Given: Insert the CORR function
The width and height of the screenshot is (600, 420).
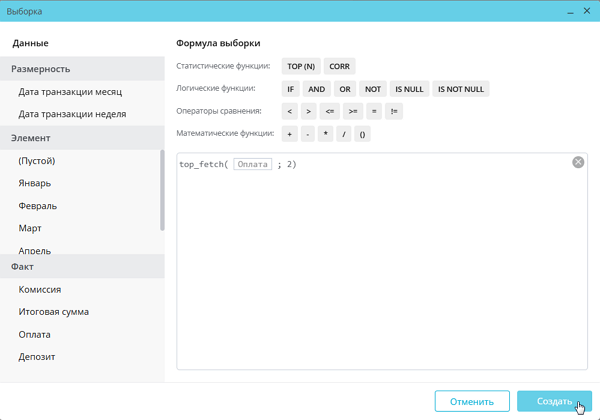Looking at the screenshot, I should [339, 66].
